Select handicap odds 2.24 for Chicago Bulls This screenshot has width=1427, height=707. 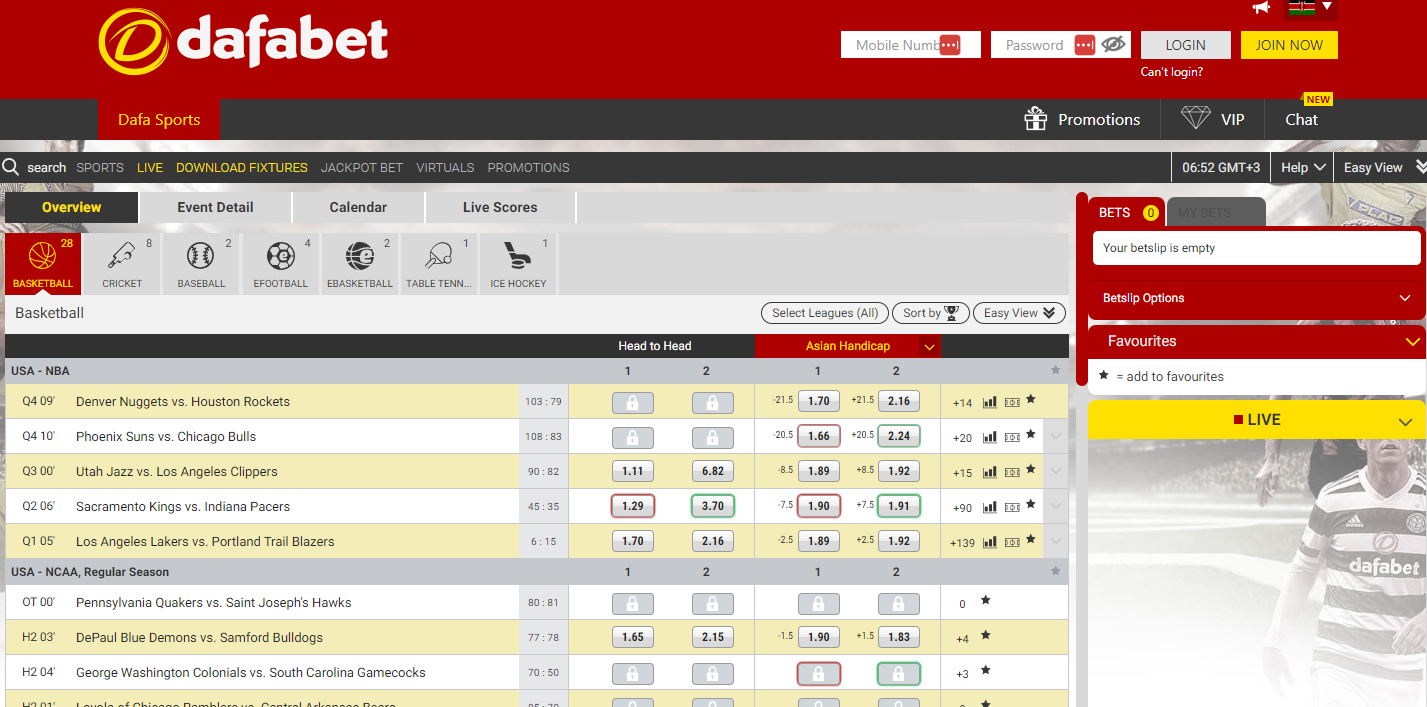(899, 436)
